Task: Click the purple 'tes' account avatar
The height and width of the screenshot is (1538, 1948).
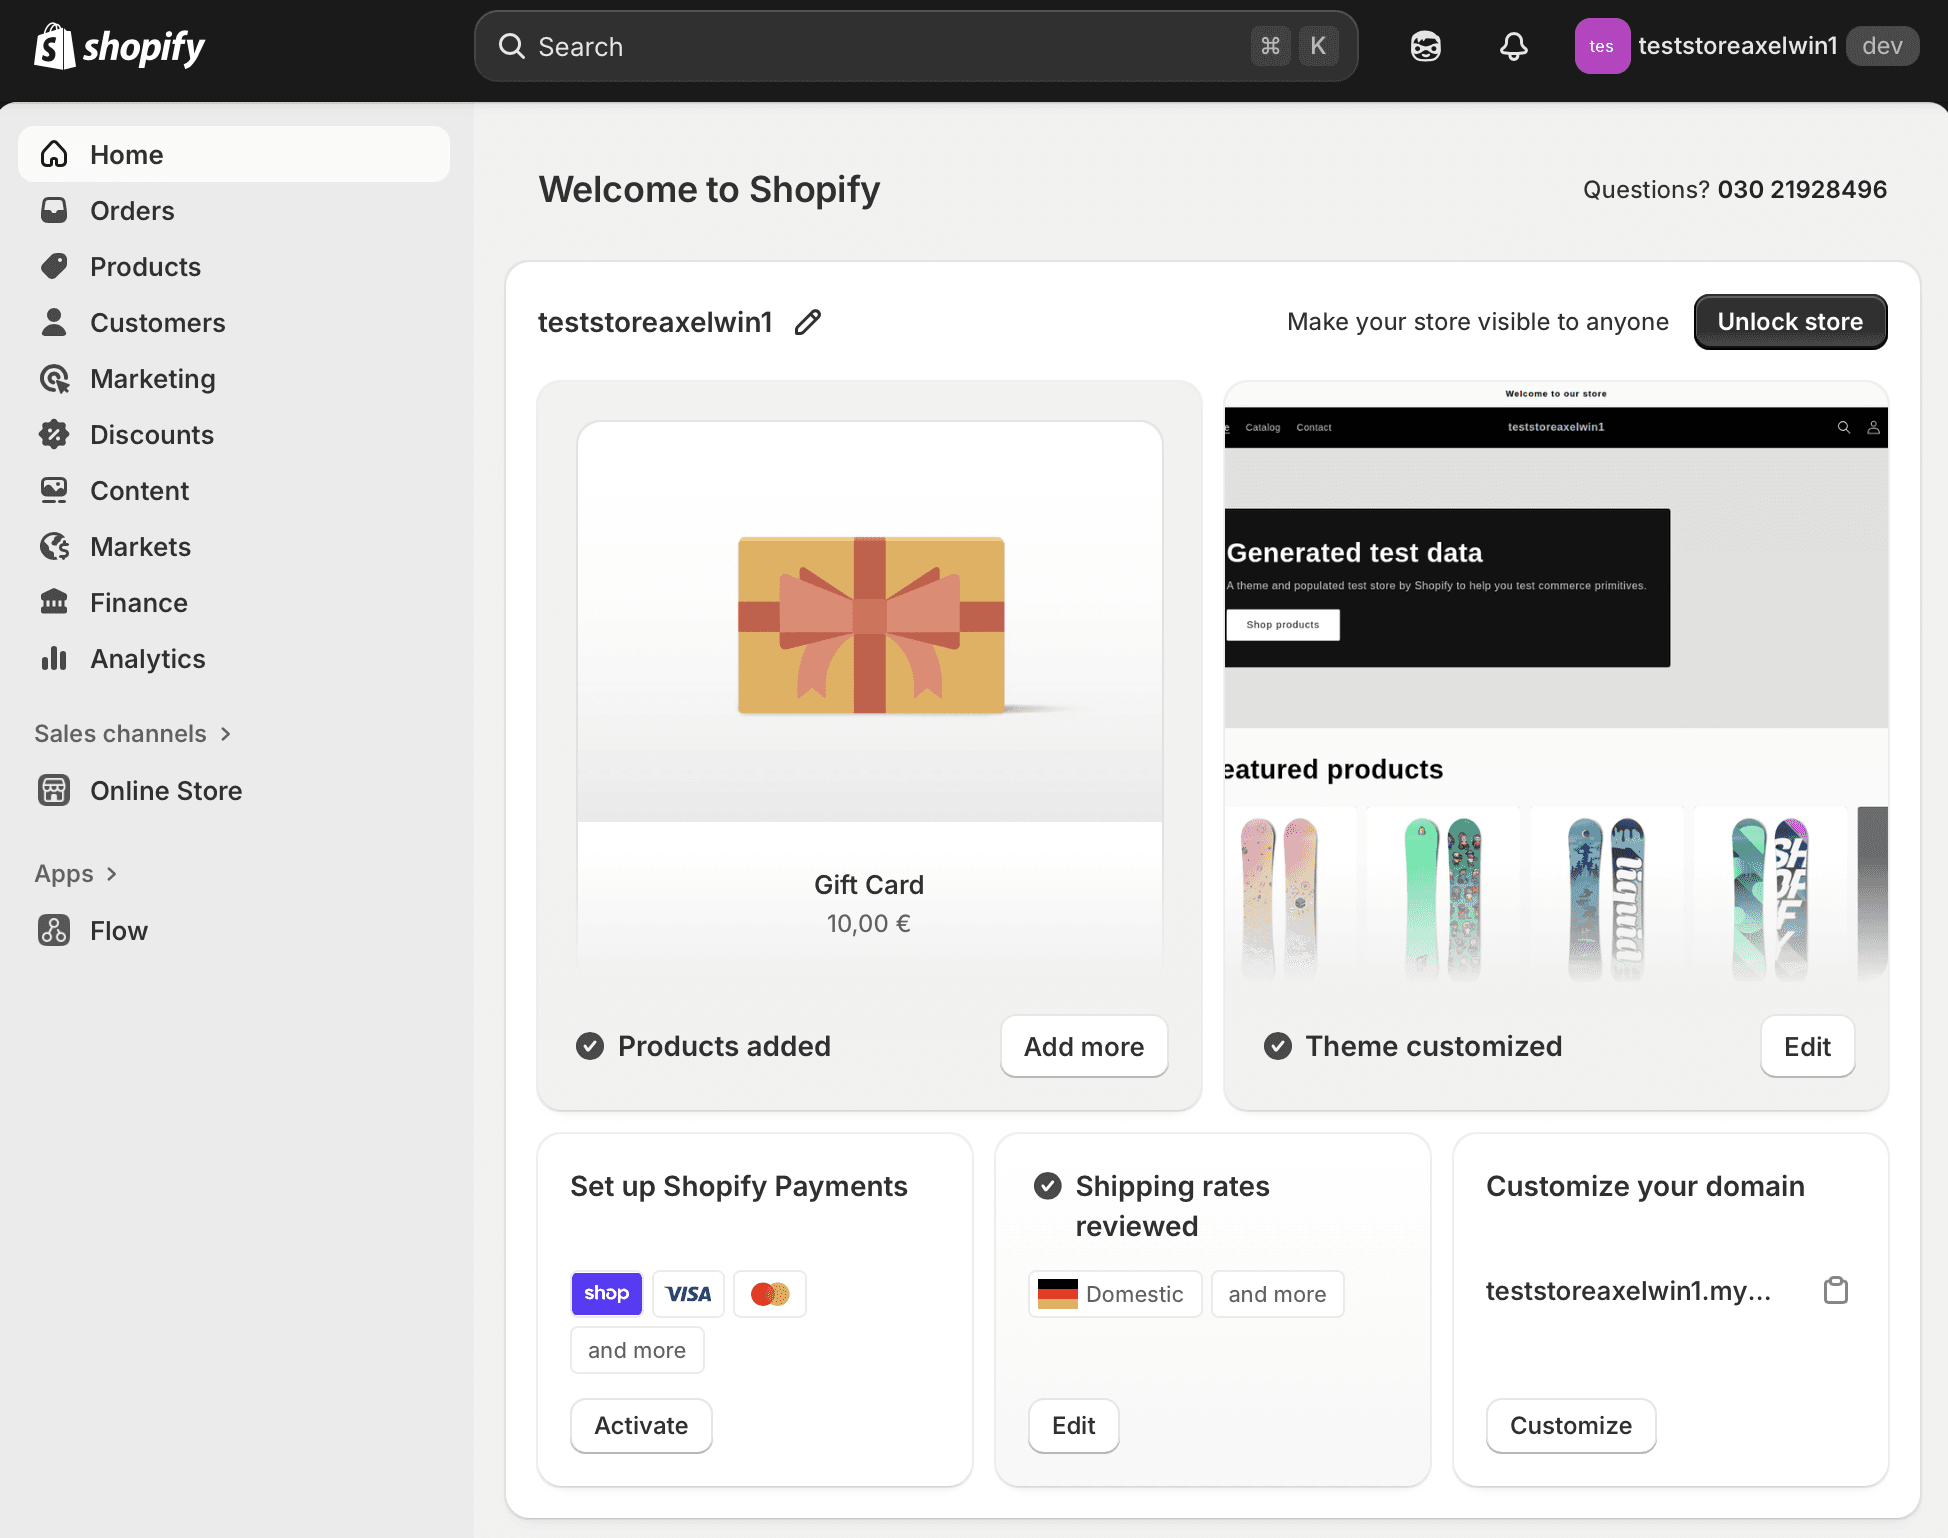Action: 1601,46
